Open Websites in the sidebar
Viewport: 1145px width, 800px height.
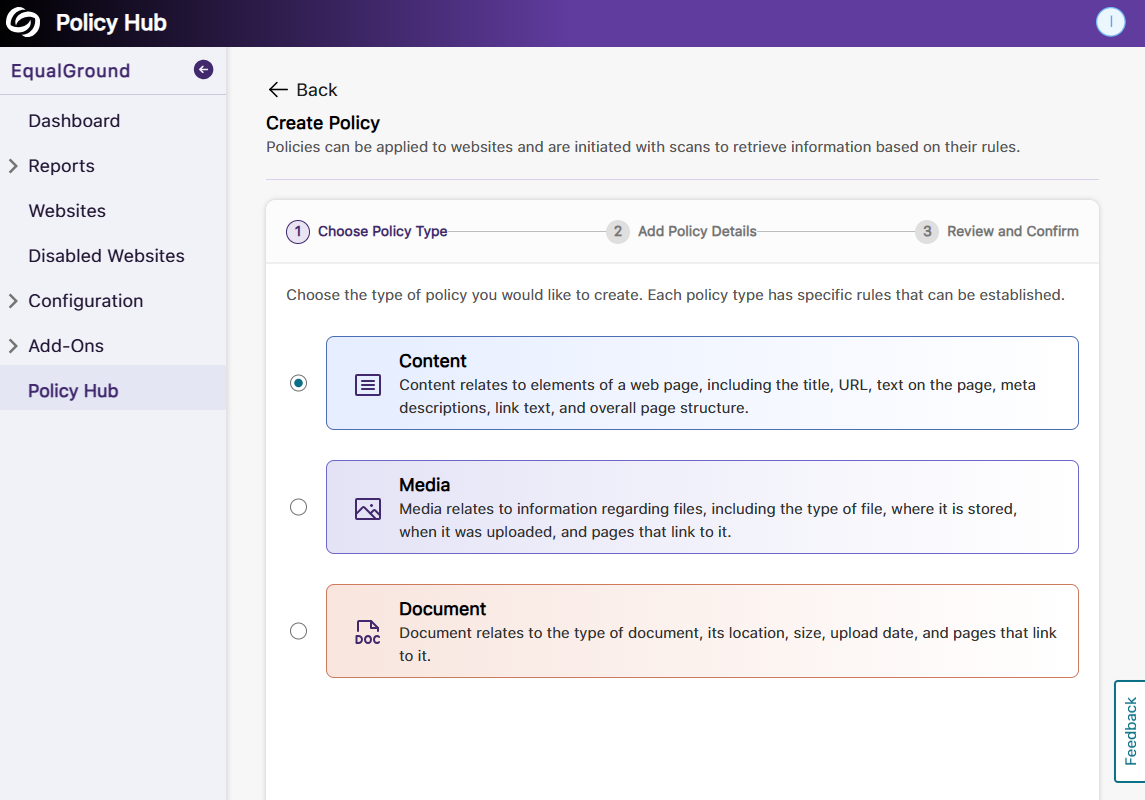click(x=67, y=211)
